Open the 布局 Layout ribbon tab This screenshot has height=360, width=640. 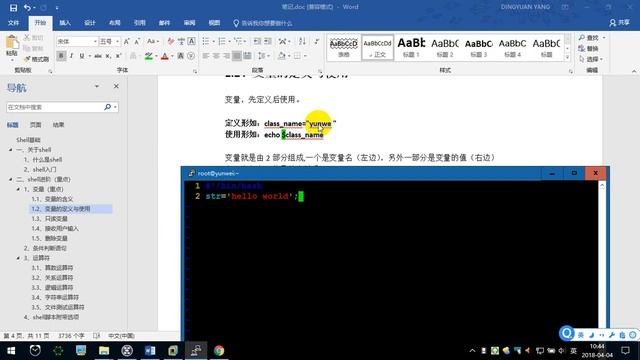coord(115,23)
